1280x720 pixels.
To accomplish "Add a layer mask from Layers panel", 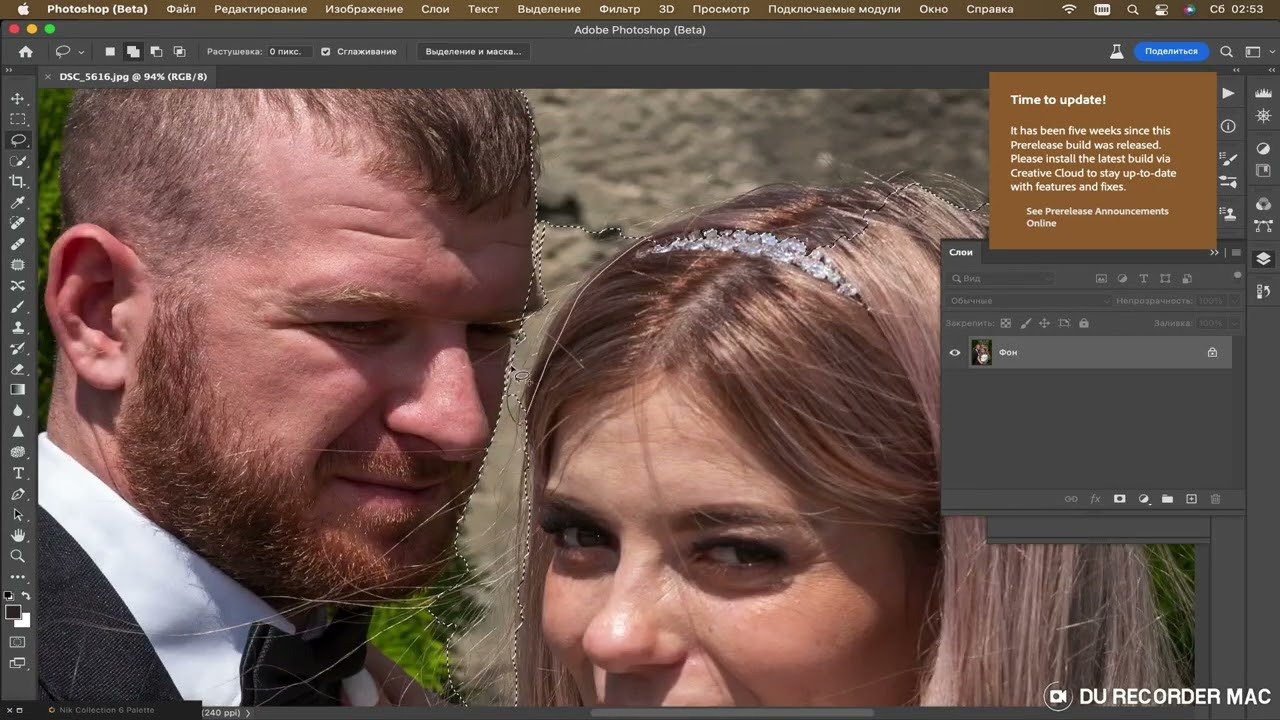I will click(1119, 499).
